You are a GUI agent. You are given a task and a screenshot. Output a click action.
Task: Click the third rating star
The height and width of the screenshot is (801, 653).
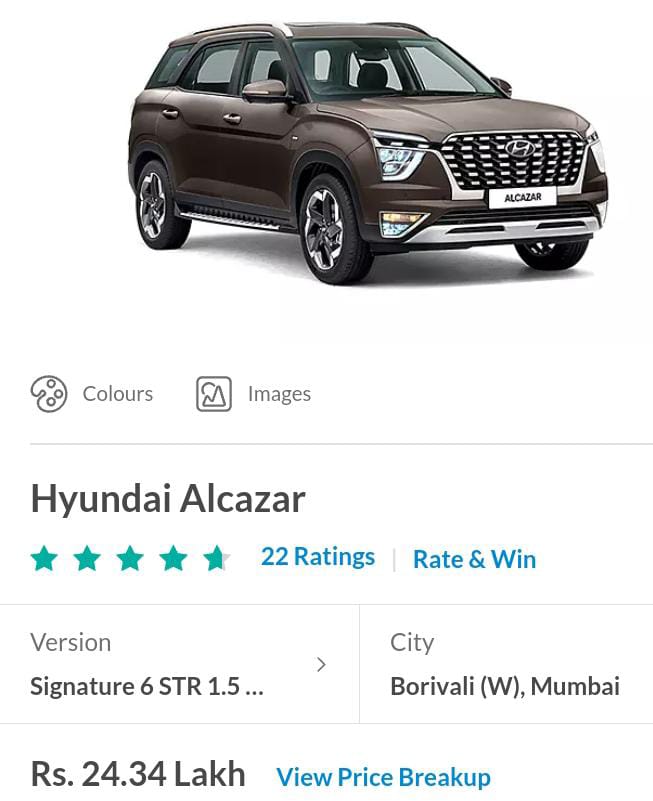[130, 558]
